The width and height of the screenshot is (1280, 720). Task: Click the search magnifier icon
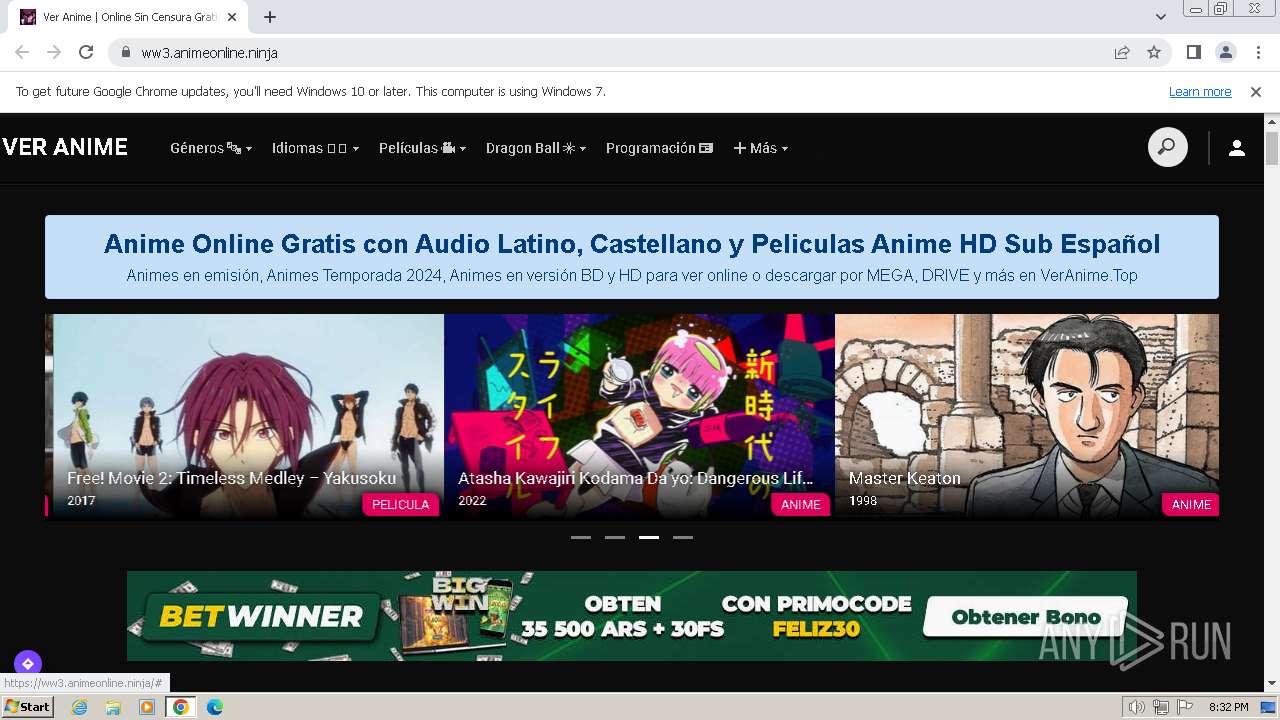pyautogui.click(x=1167, y=148)
